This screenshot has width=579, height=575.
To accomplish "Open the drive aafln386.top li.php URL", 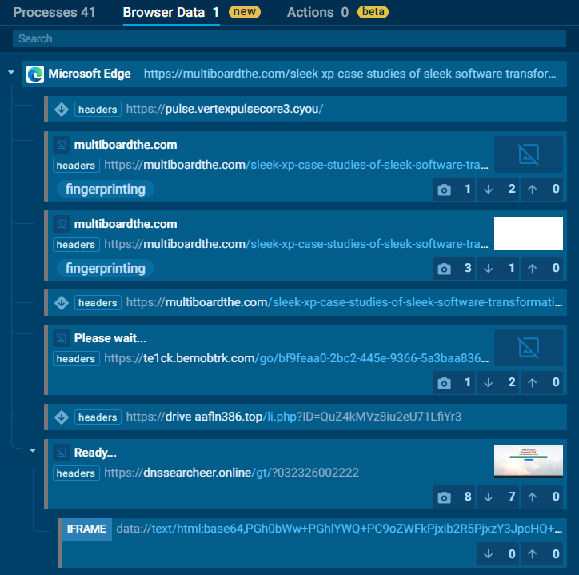I will (x=294, y=417).
